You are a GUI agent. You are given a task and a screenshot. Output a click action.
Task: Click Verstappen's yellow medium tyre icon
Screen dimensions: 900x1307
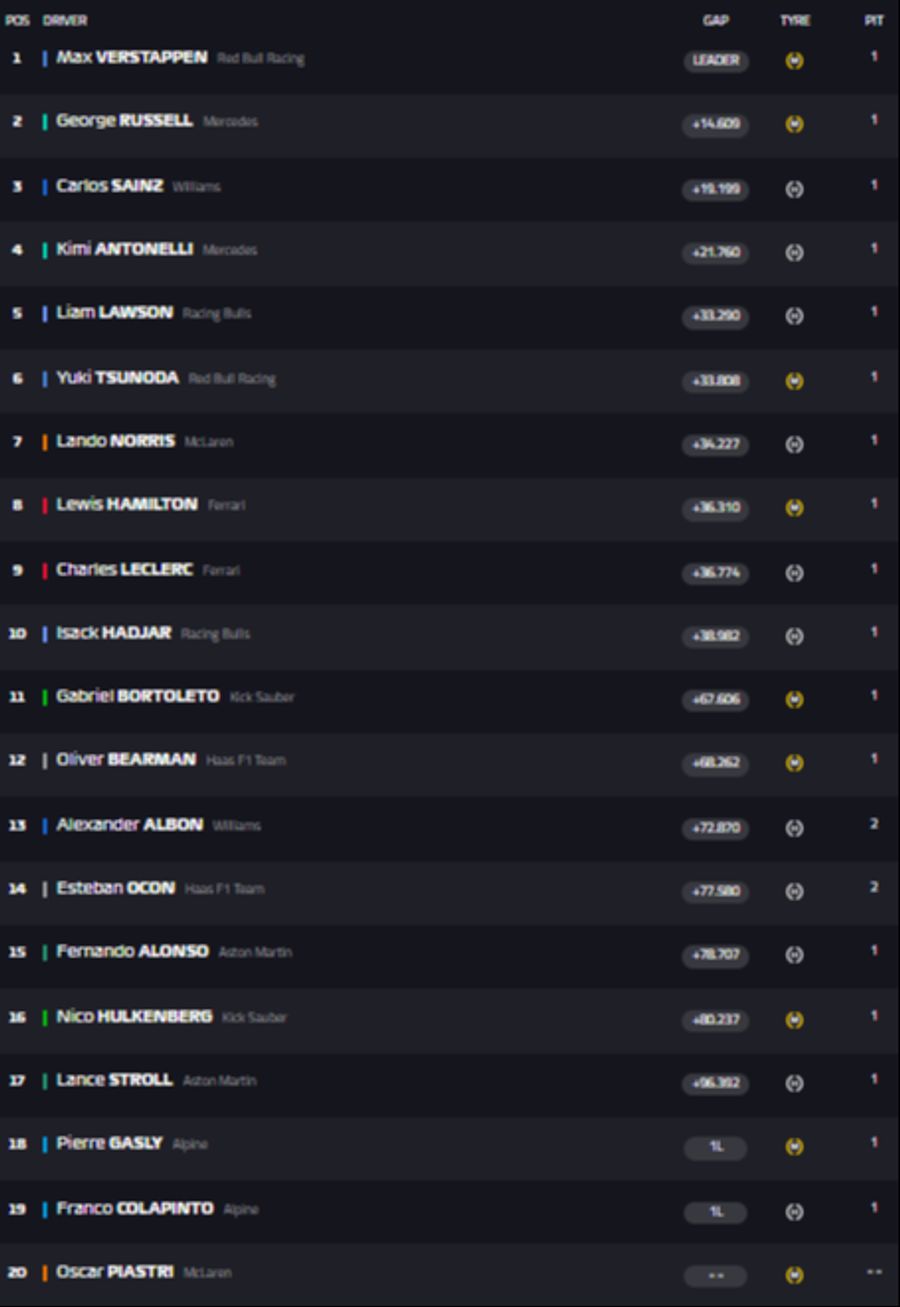(794, 61)
